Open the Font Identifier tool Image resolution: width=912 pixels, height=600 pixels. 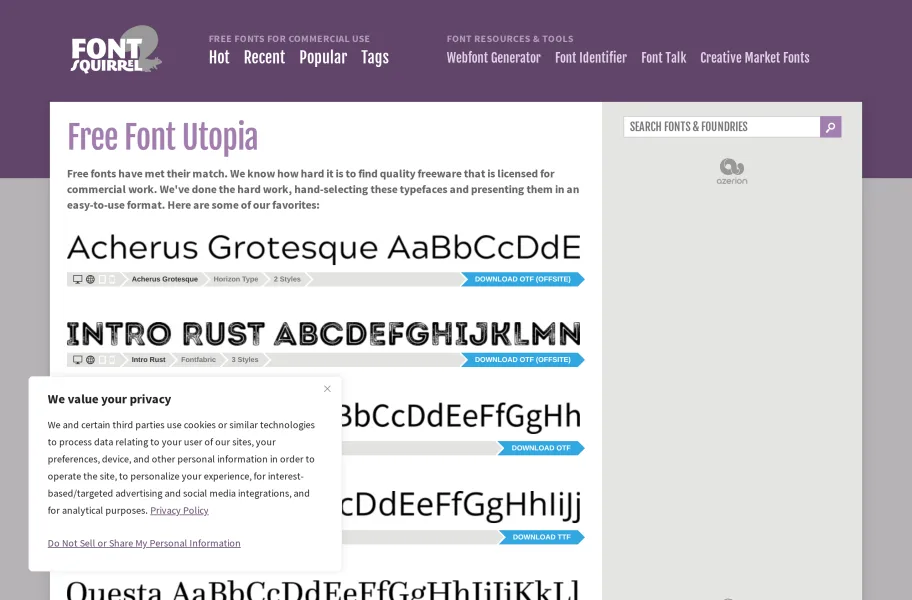point(591,58)
